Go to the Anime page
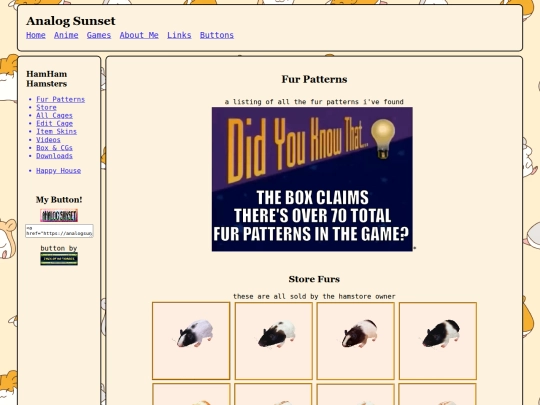540x405 pixels. tap(66, 35)
